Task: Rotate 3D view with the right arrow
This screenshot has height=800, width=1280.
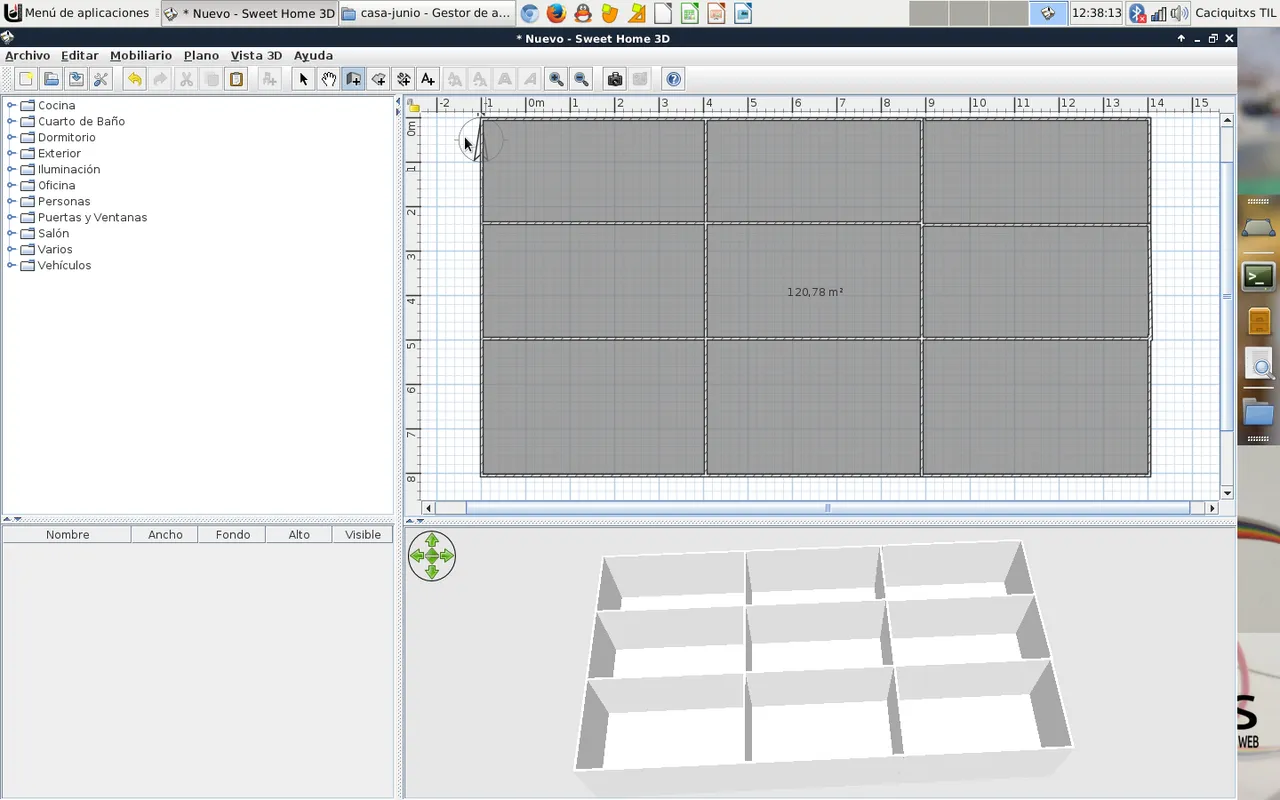Action: click(x=447, y=556)
